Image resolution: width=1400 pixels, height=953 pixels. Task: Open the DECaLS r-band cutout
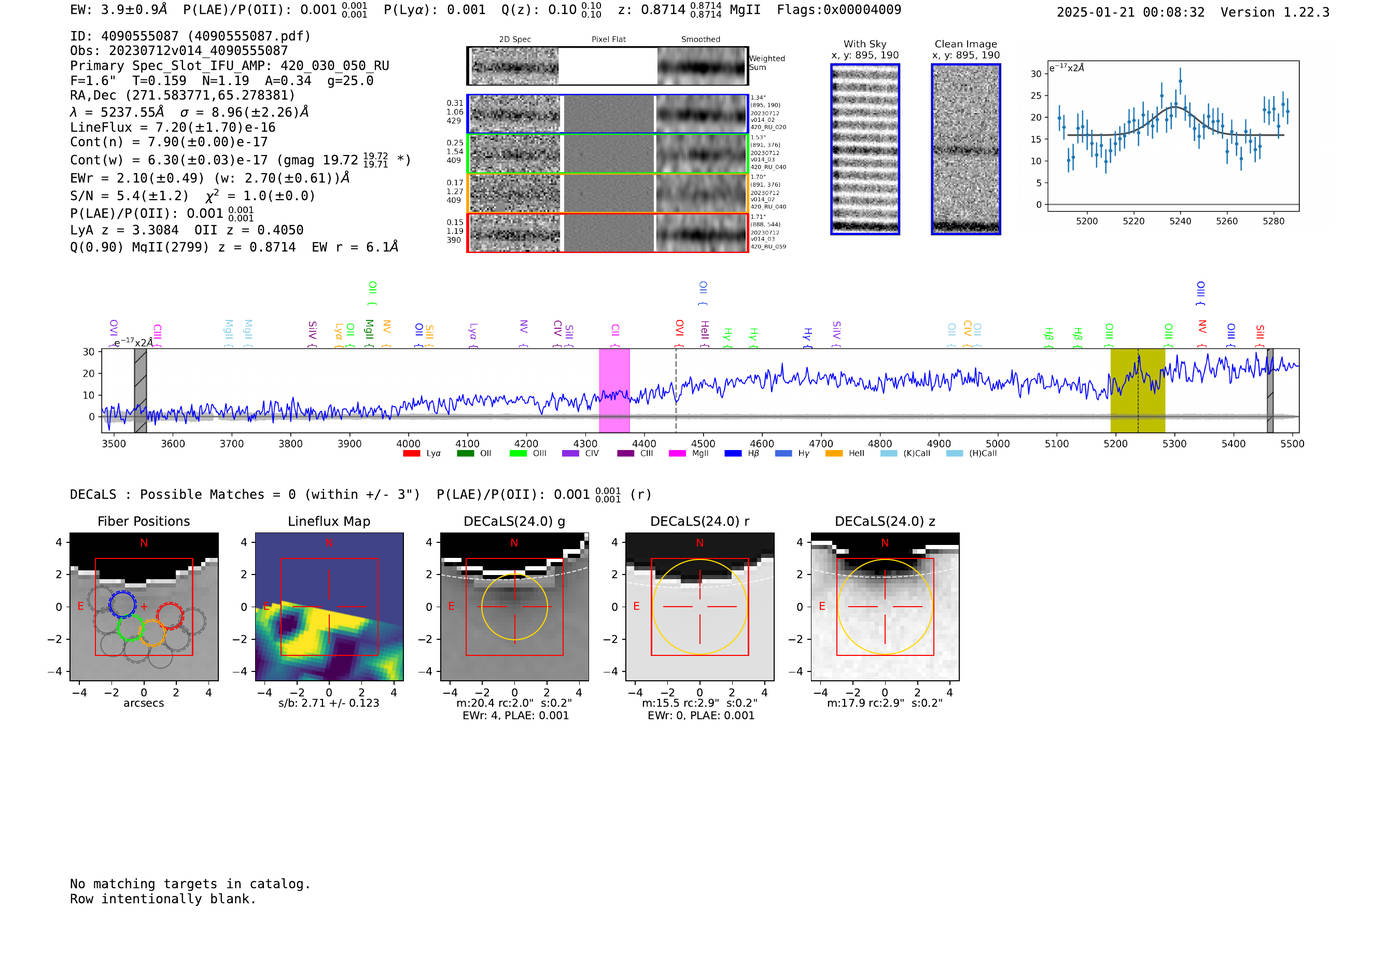coord(699,607)
